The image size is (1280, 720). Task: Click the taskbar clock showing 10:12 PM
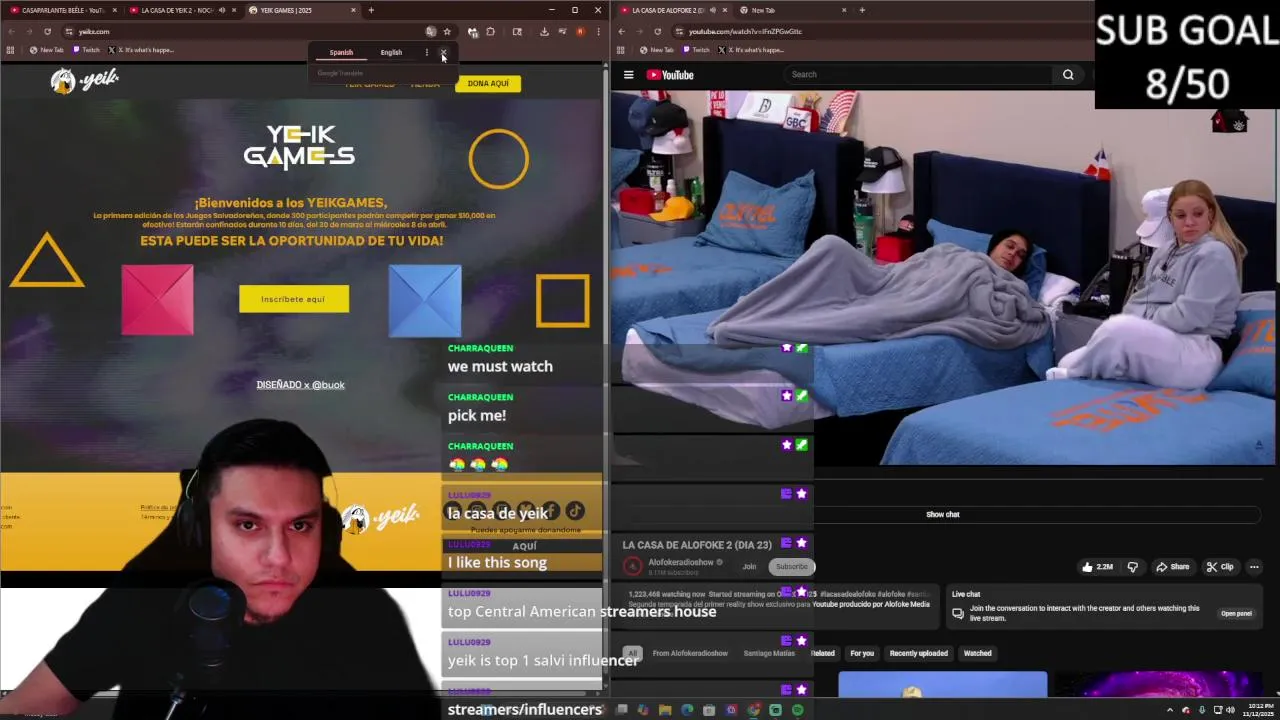coord(1258,710)
